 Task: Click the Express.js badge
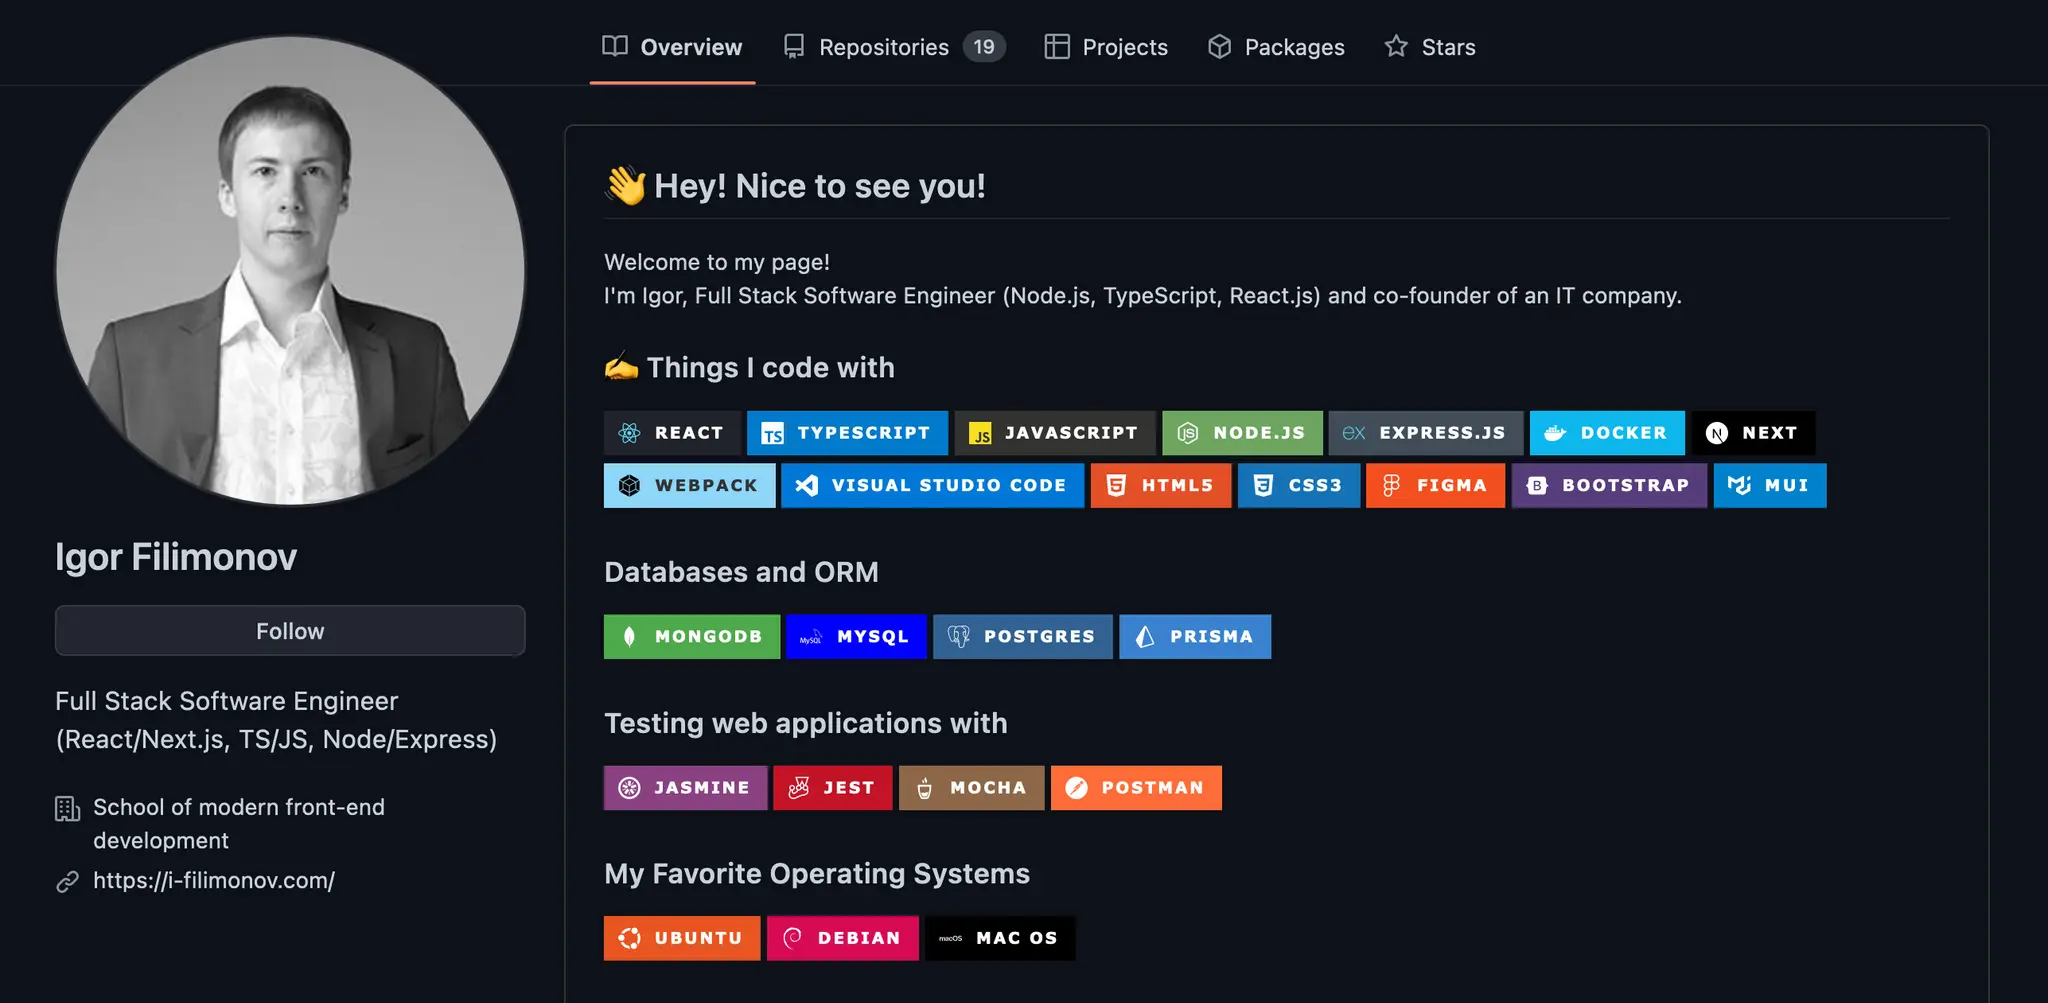coord(1426,433)
